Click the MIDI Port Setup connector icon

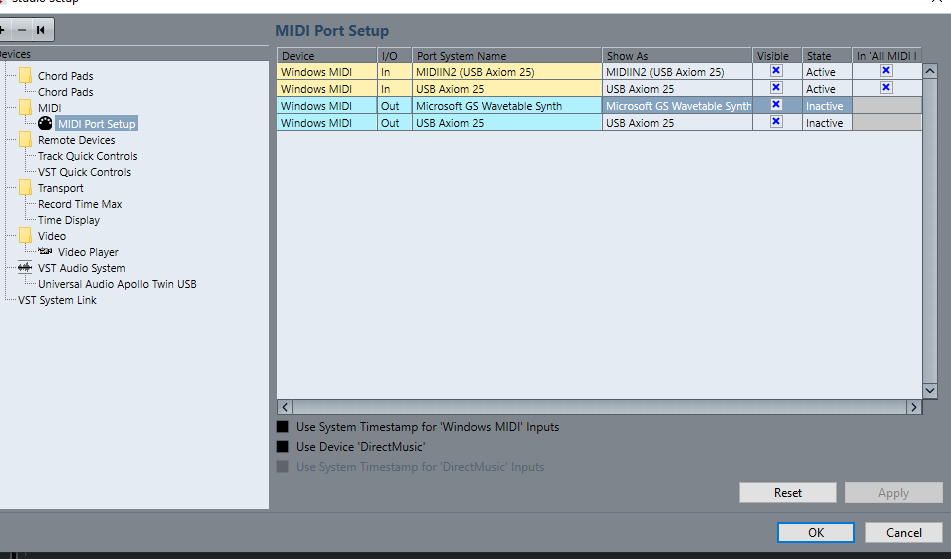pos(45,123)
